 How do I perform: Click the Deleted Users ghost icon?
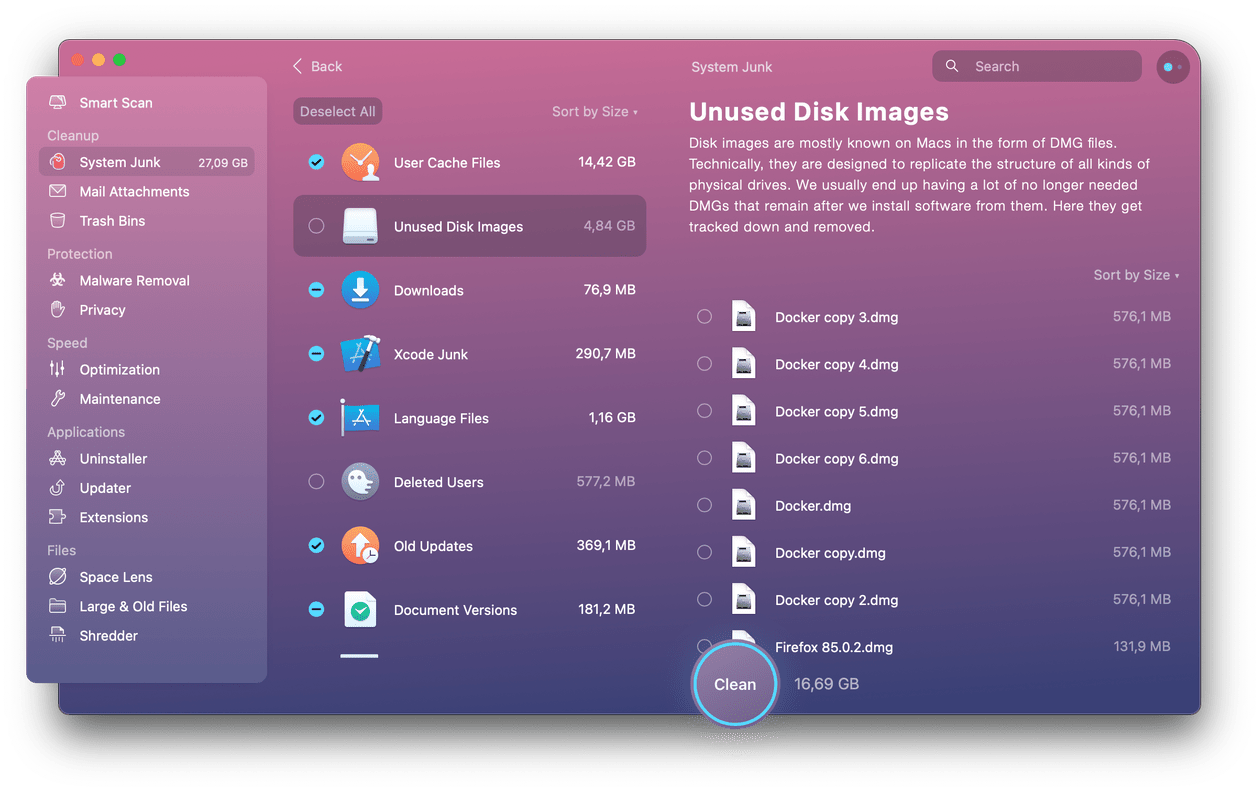pos(361,482)
